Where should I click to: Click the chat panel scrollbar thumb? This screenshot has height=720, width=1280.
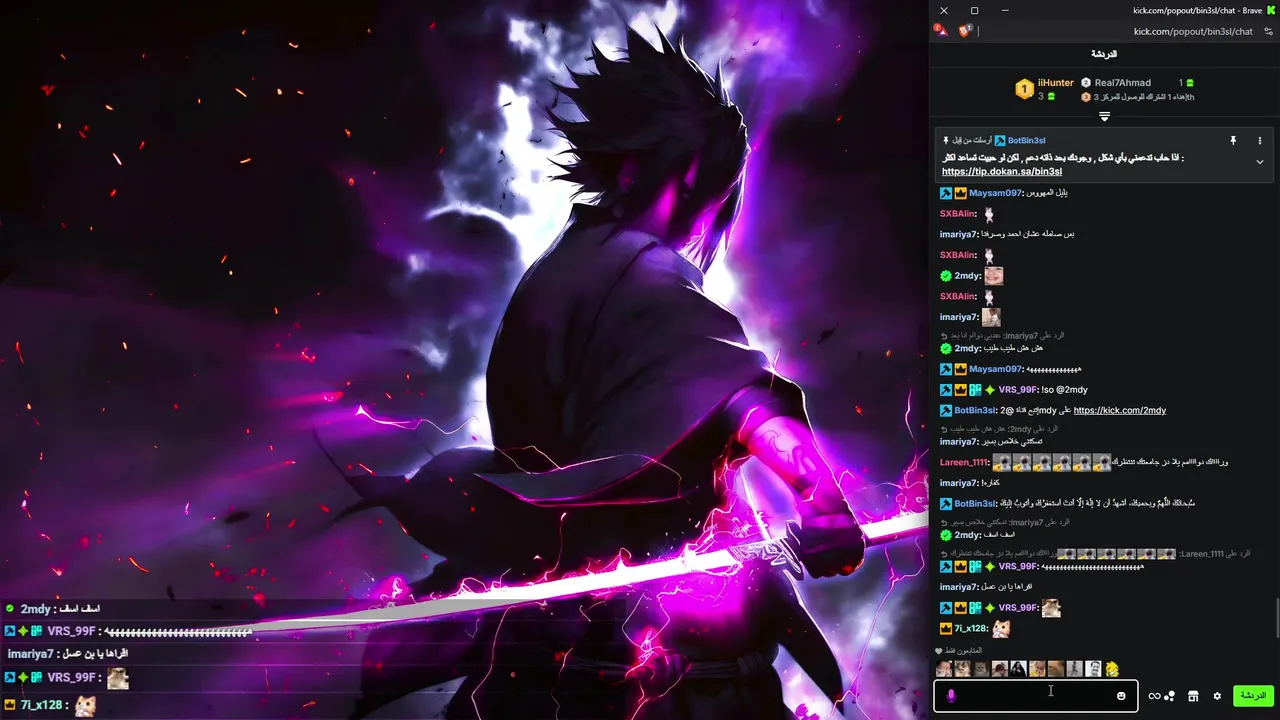pyautogui.click(x=1277, y=618)
